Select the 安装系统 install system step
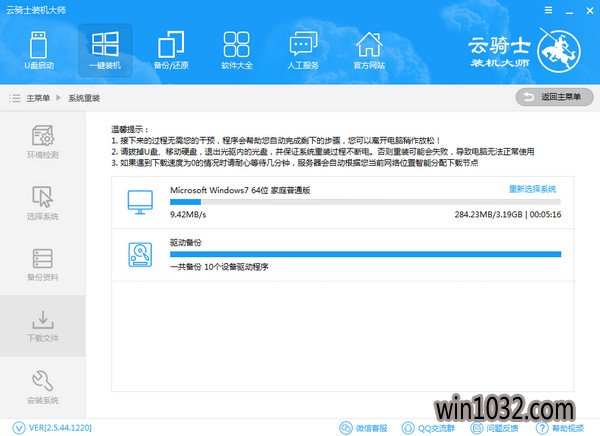 point(43,387)
